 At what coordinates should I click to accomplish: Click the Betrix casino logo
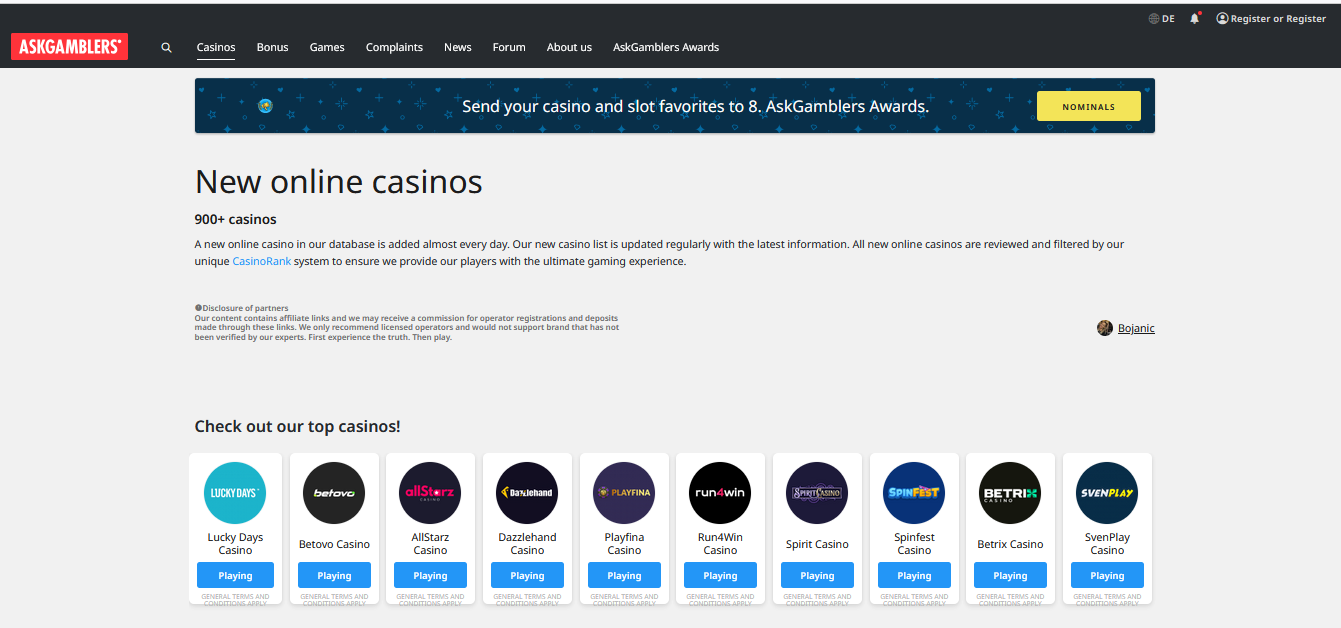tap(1010, 493)
